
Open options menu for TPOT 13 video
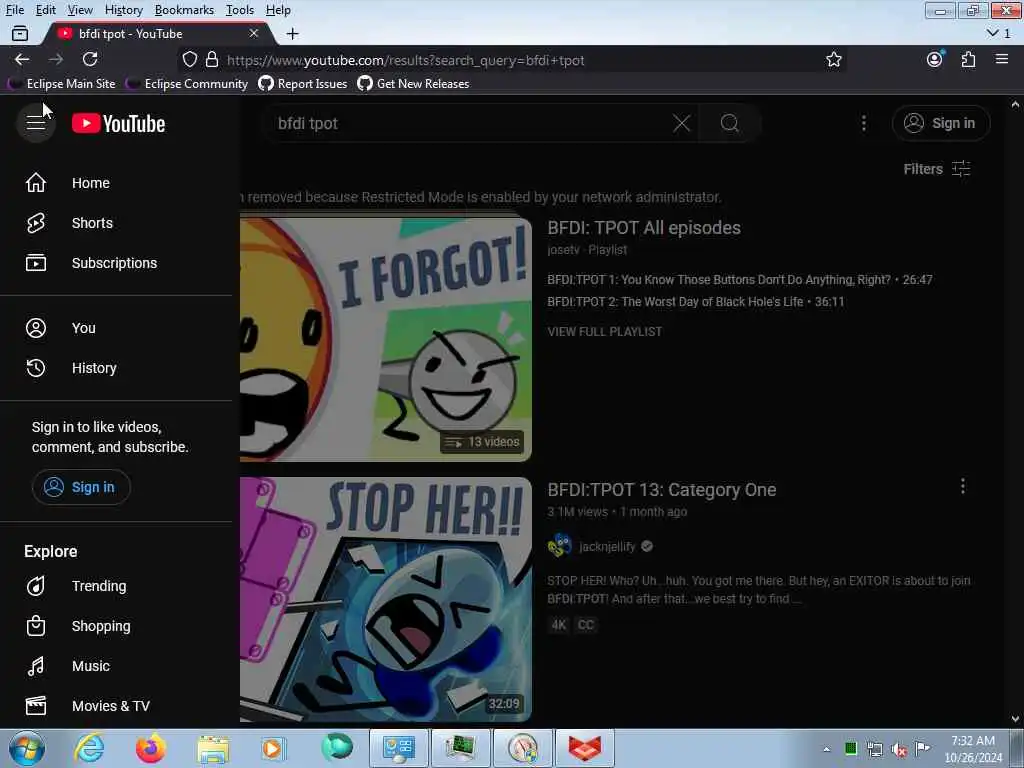963,486
